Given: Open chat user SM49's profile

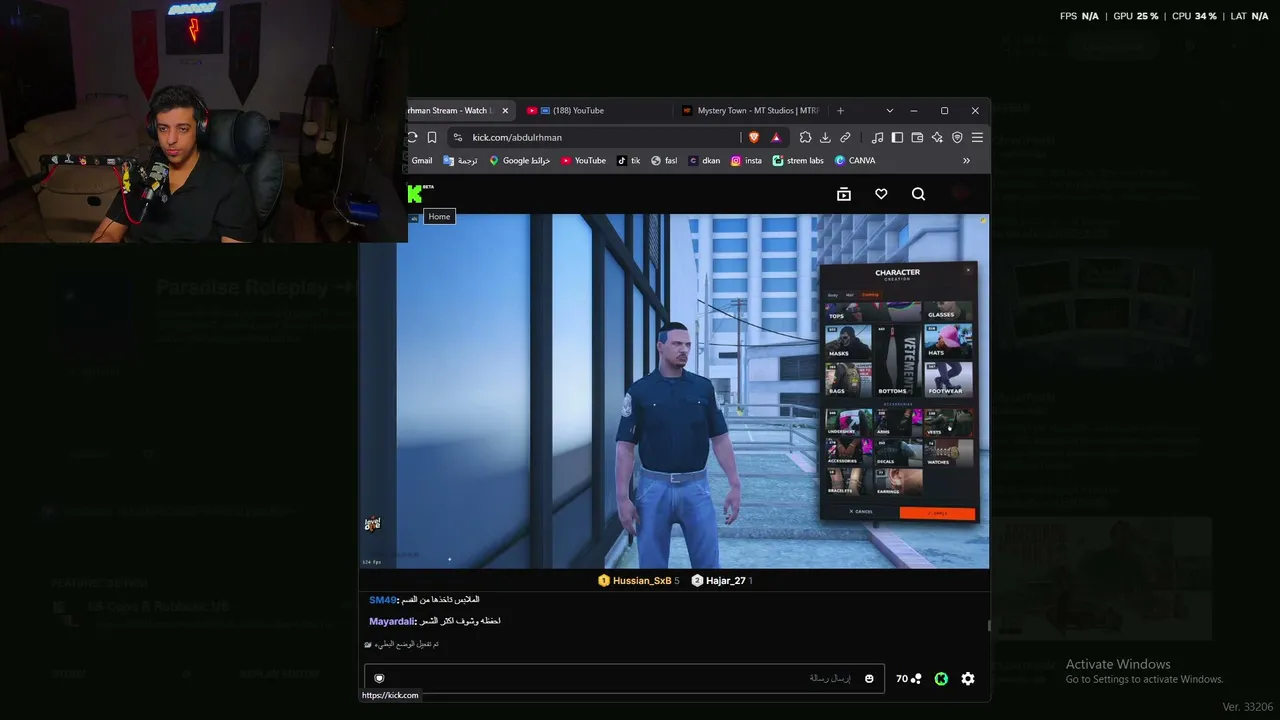Looking at the screenshot, I should 382,600.
